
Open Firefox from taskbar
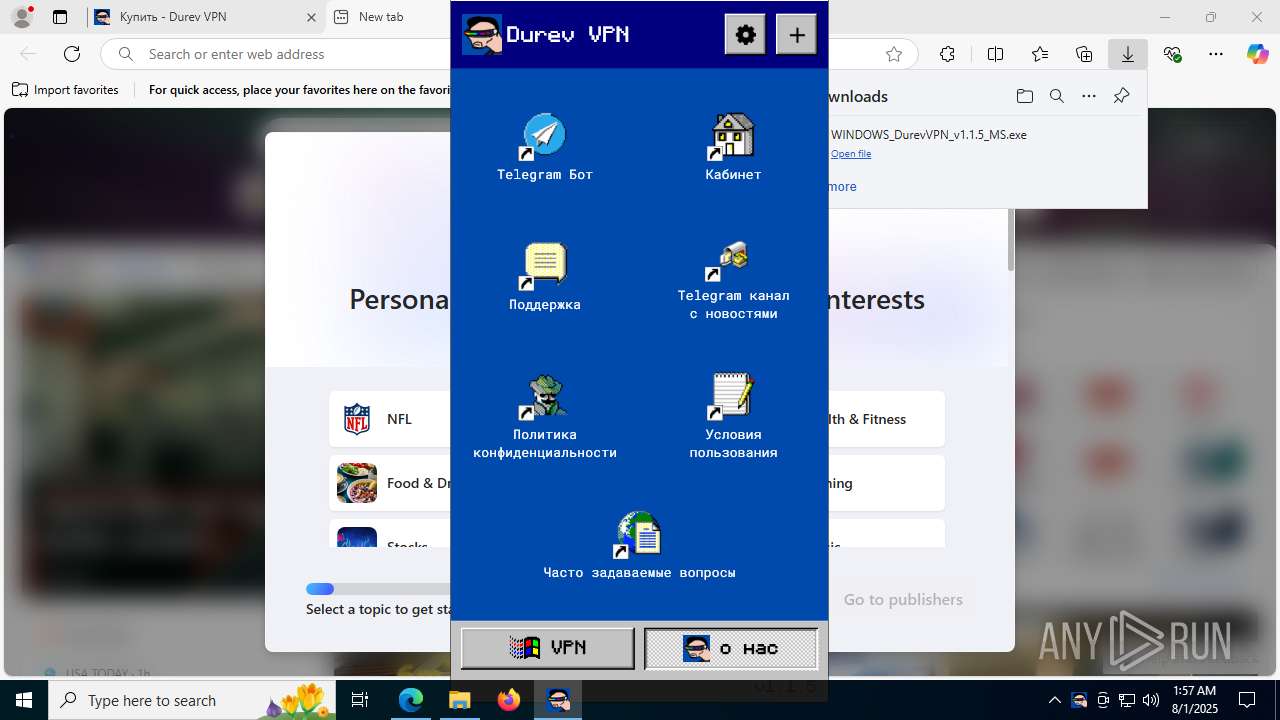pos(509,700)
